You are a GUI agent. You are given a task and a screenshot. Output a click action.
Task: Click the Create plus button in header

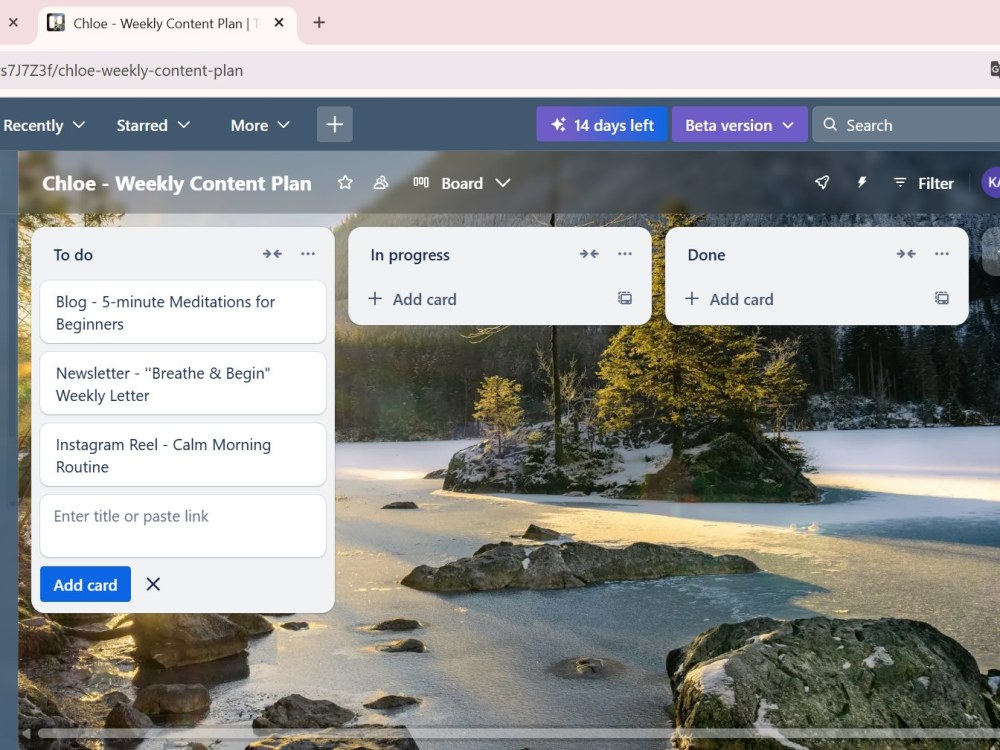[x=335, y=124]
